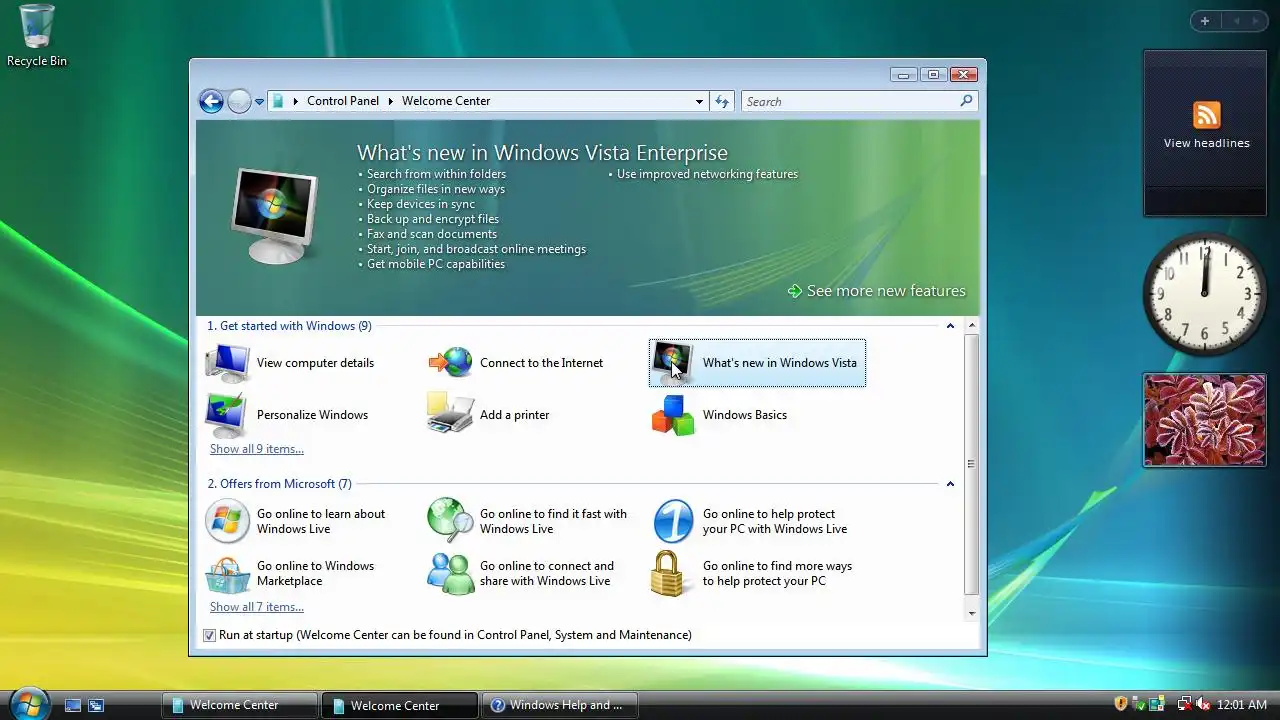
Task: Open Go online to find more ways to protect
Action: click(x=751, y=573)
